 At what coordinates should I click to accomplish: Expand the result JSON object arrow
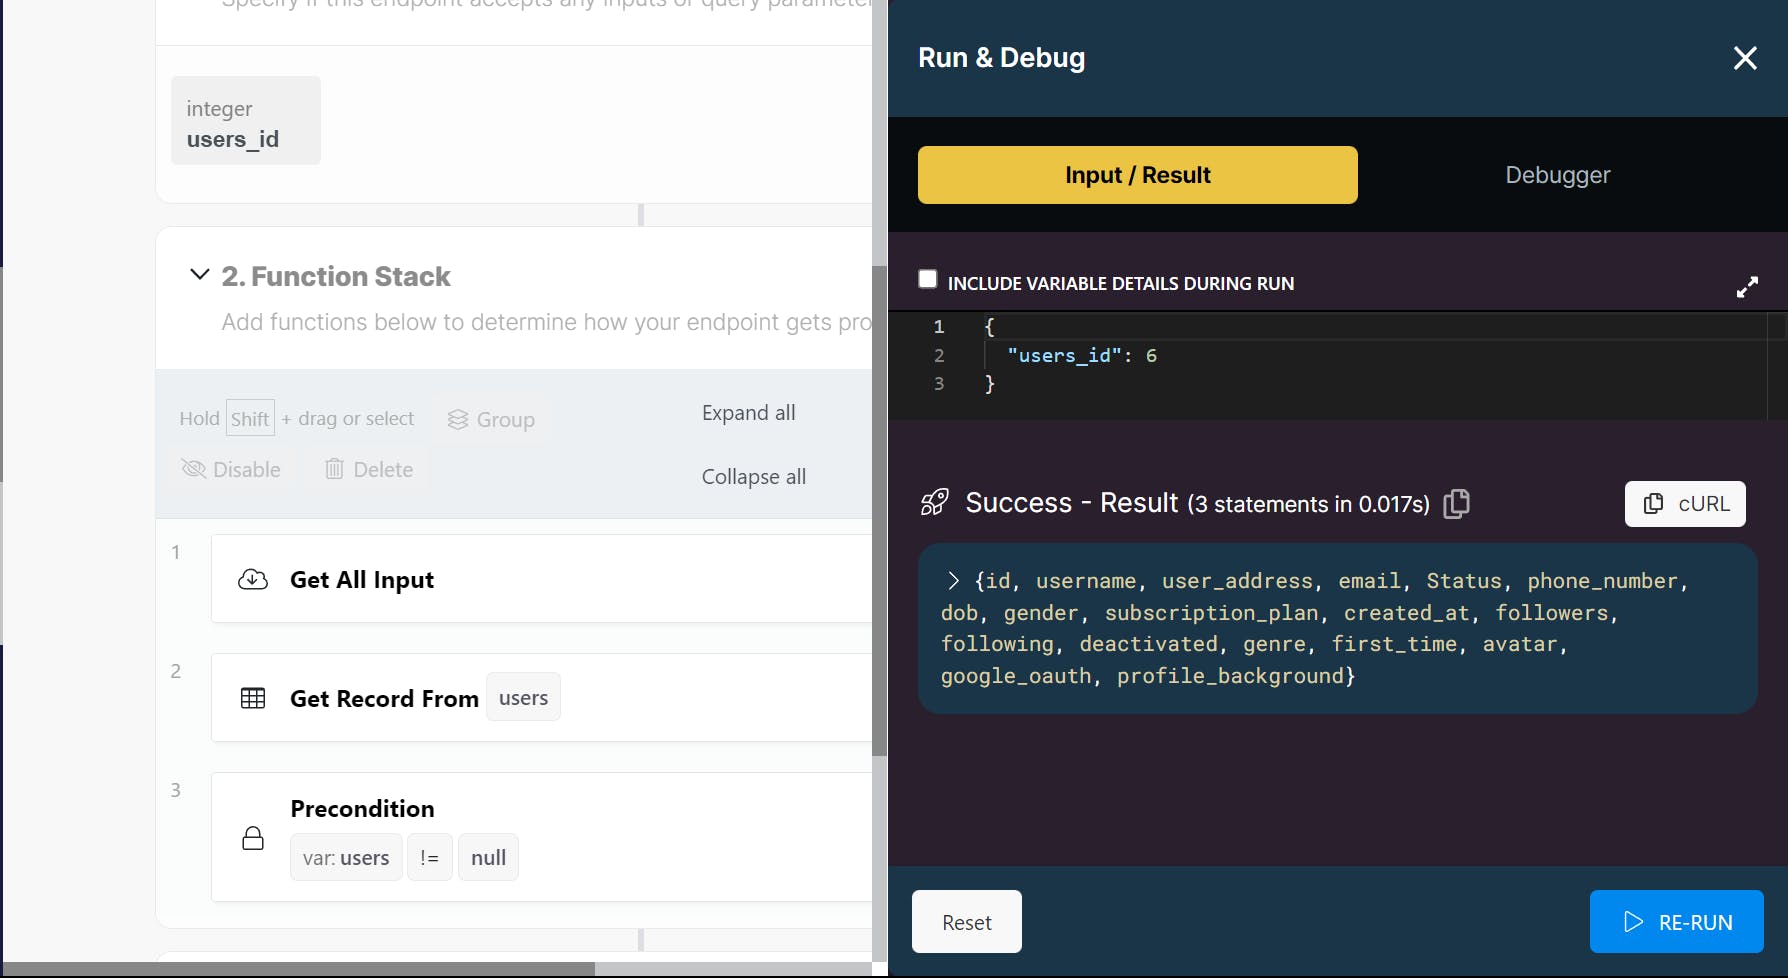[953, 581]
